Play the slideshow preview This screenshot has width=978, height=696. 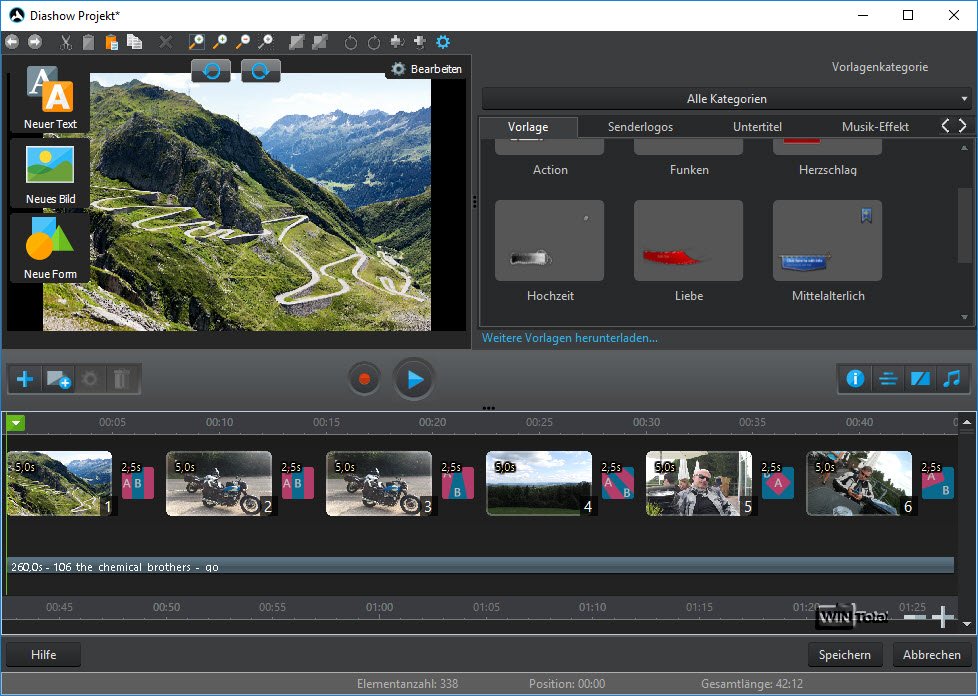[x=414, y=379]
